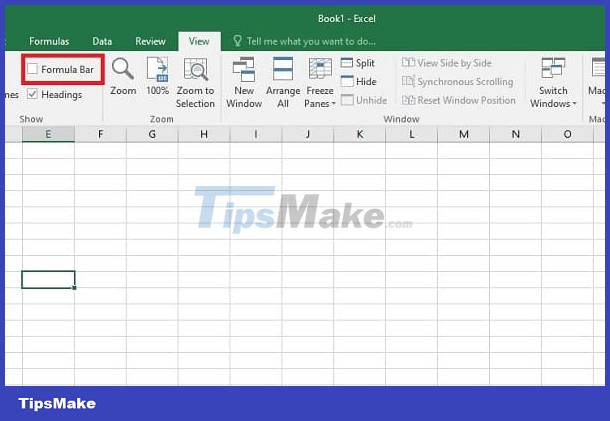610x421 pixels.
Task: Click Reset Window Position
Action: click(x=459, y=100)
